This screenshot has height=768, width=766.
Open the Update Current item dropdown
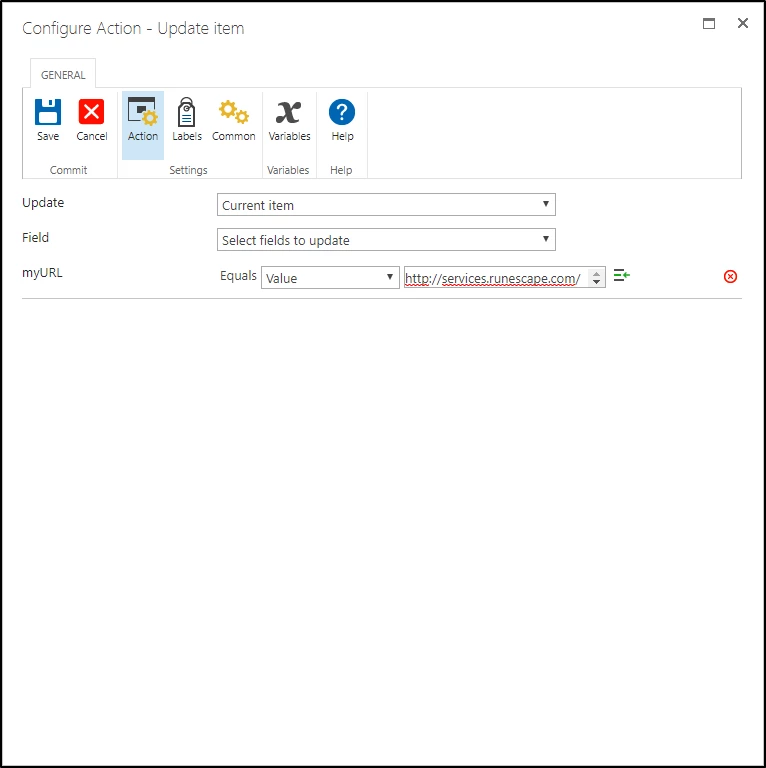pos(386,205)
